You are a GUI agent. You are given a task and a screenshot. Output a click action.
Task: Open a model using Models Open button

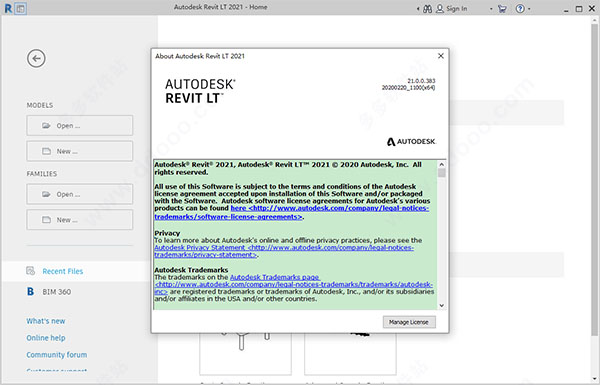[x=80, y=126]
